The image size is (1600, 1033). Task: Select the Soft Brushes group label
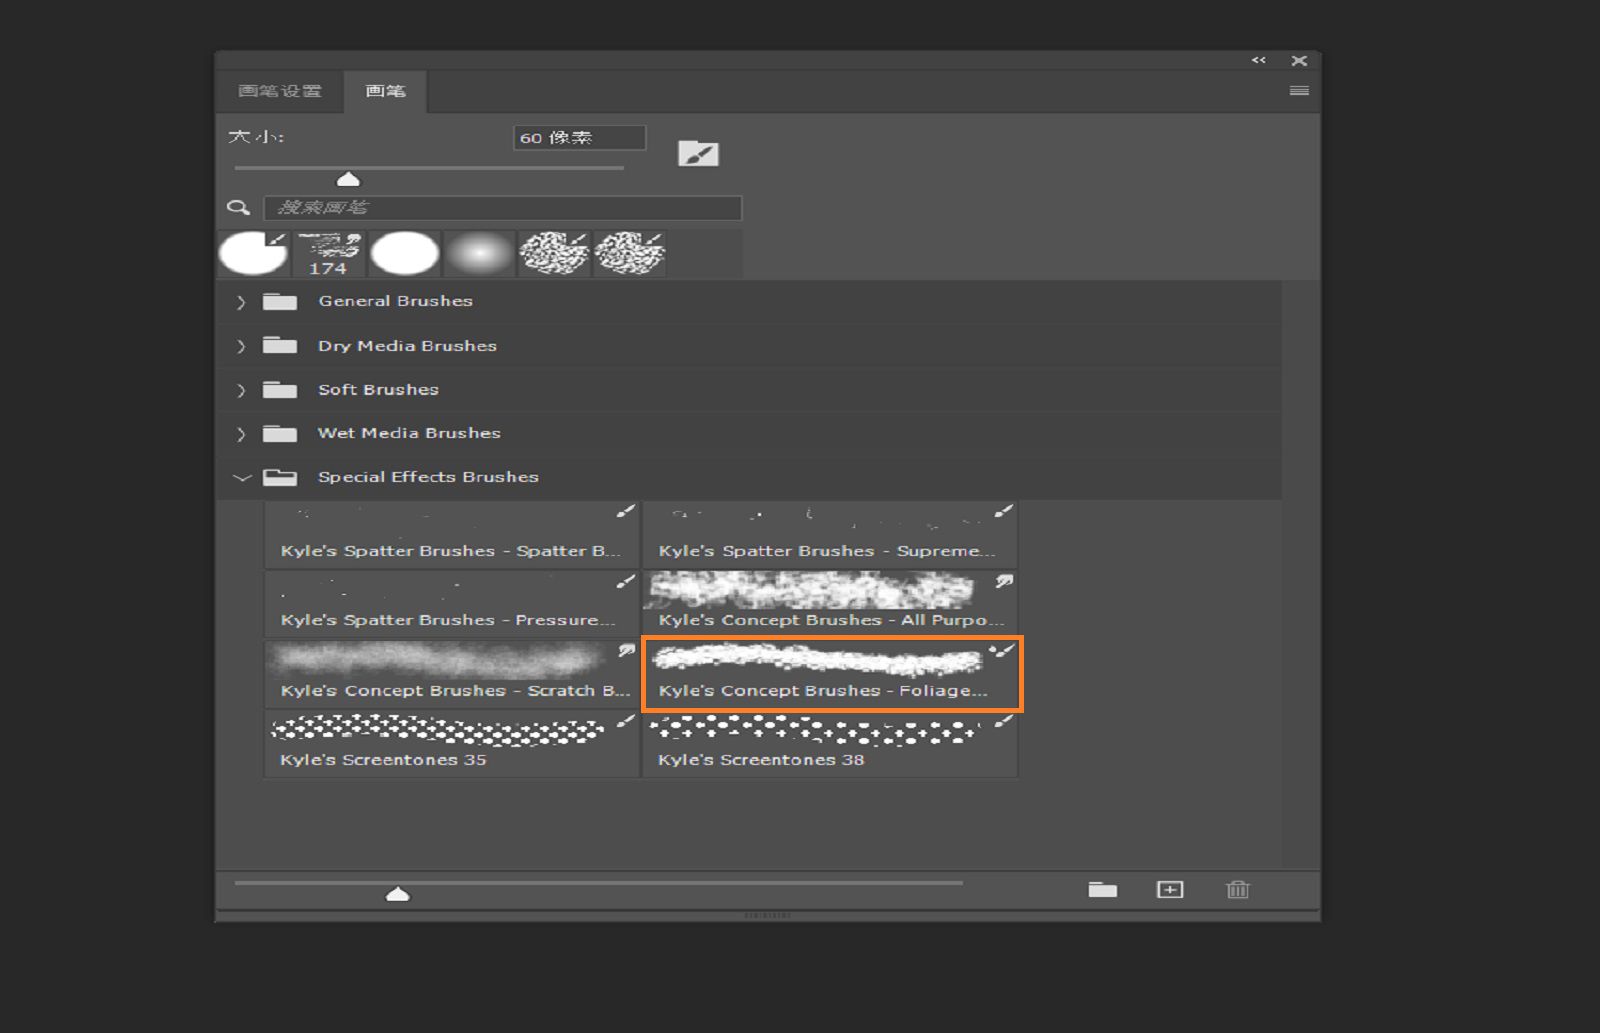point(378,390)
